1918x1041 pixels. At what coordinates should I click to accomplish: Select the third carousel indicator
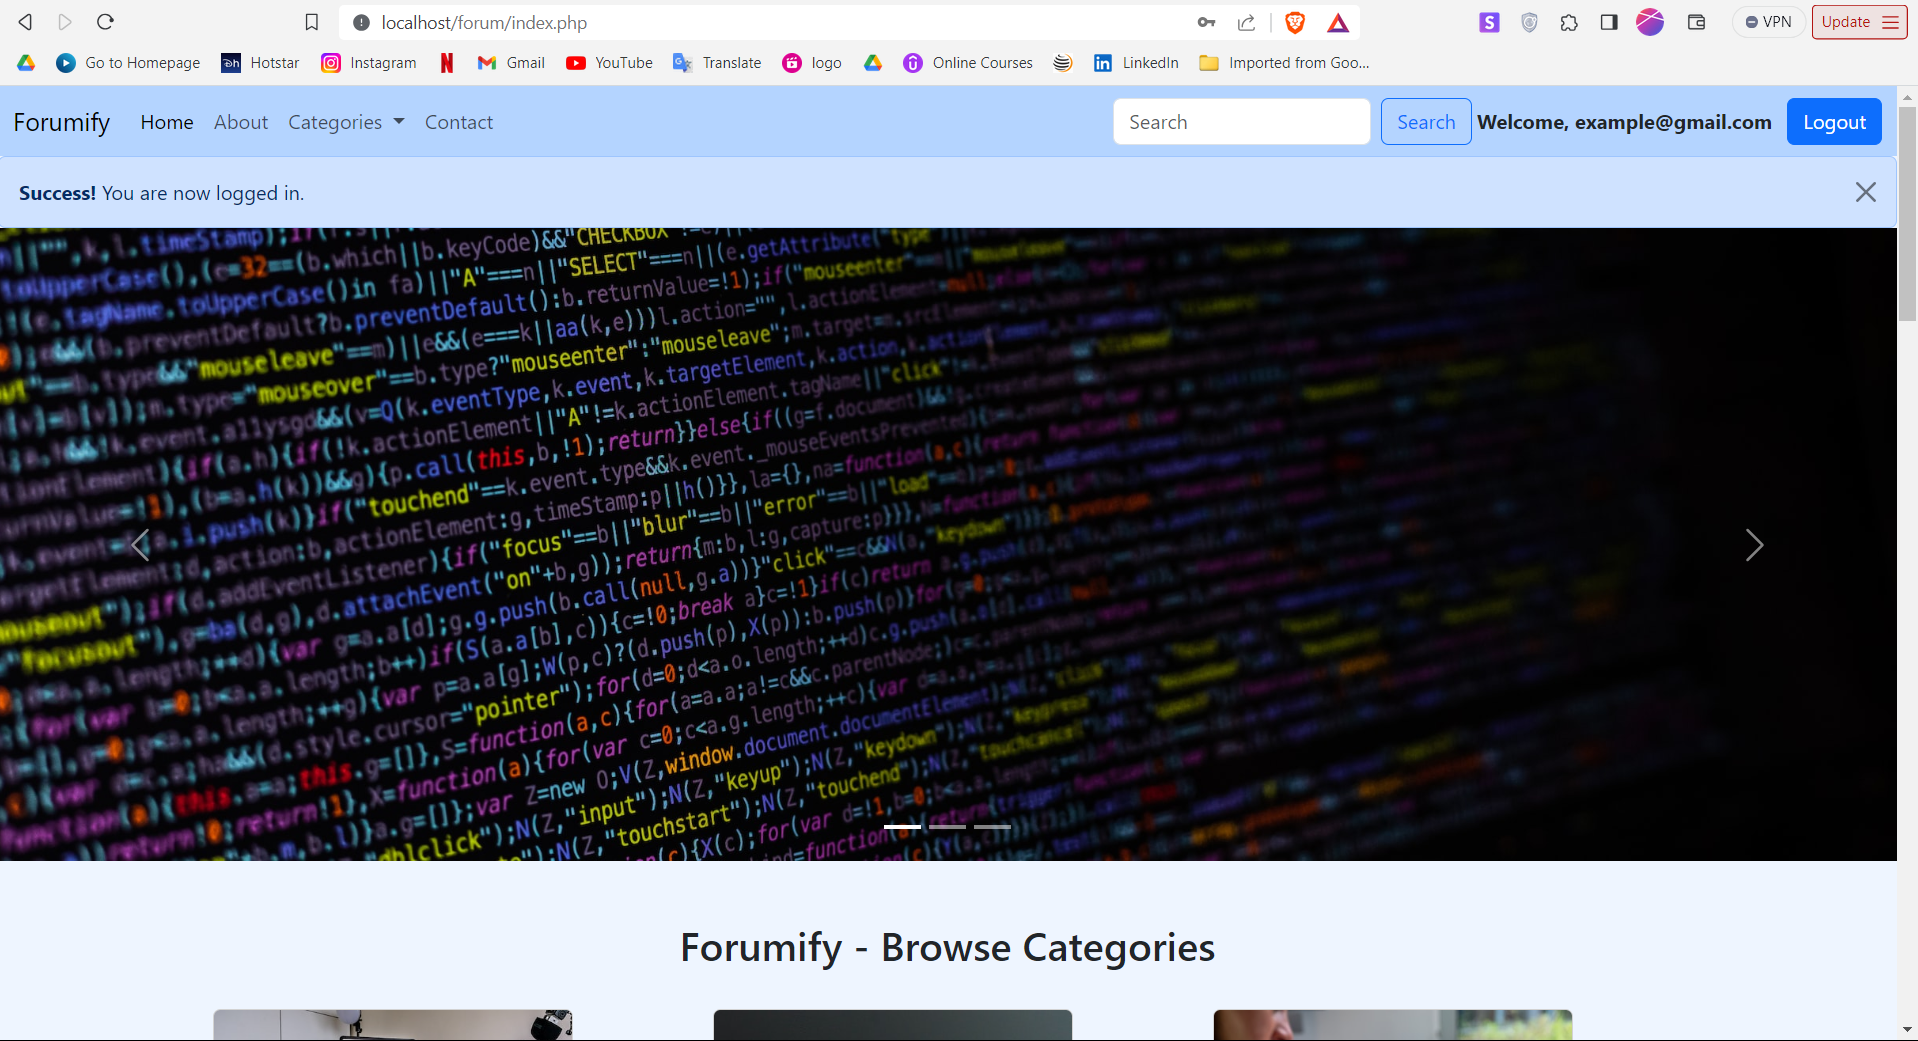(x=993, y=827)
